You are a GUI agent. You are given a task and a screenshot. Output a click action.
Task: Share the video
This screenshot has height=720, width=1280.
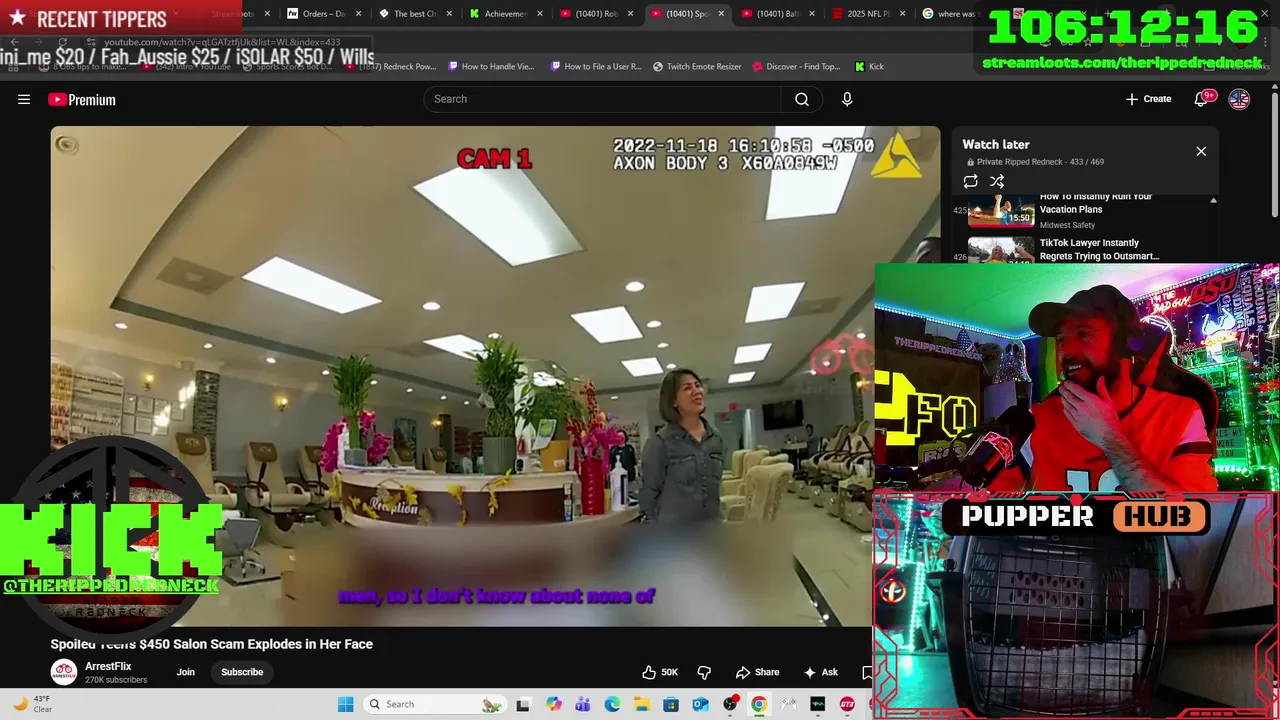click(x=758, y=672)
